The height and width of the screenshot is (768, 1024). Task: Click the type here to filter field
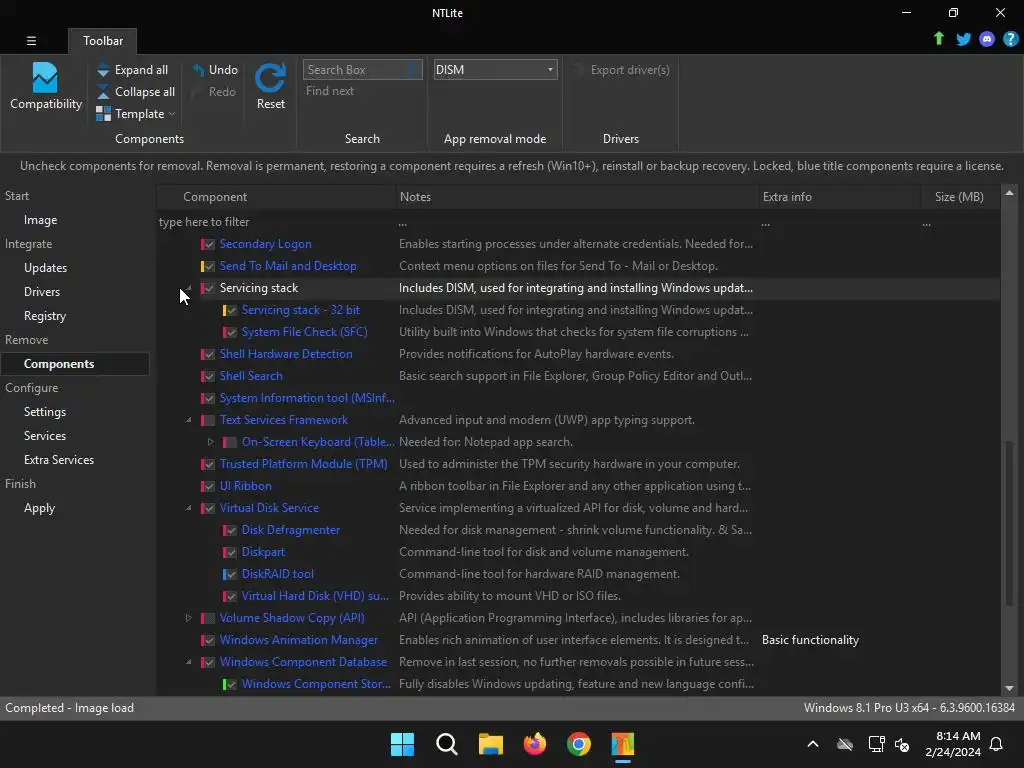click(x=274, y=222)
